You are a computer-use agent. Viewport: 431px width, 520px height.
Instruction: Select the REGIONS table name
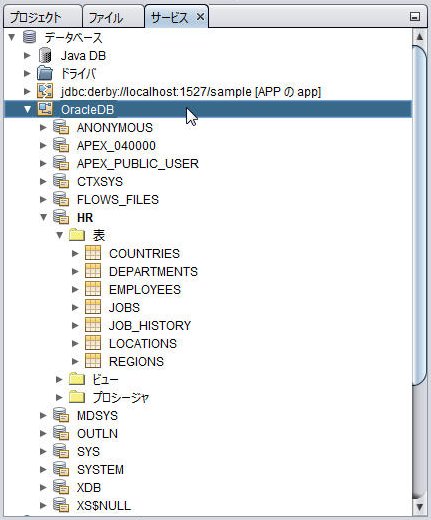[x=136, y=362]
